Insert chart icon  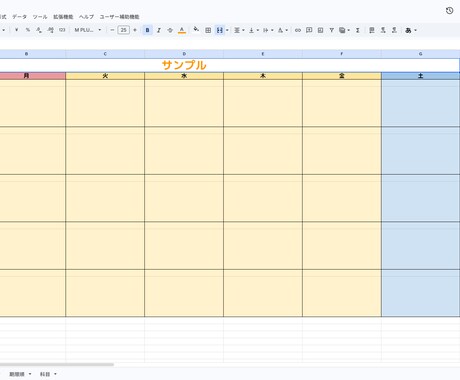pos(320,30)
